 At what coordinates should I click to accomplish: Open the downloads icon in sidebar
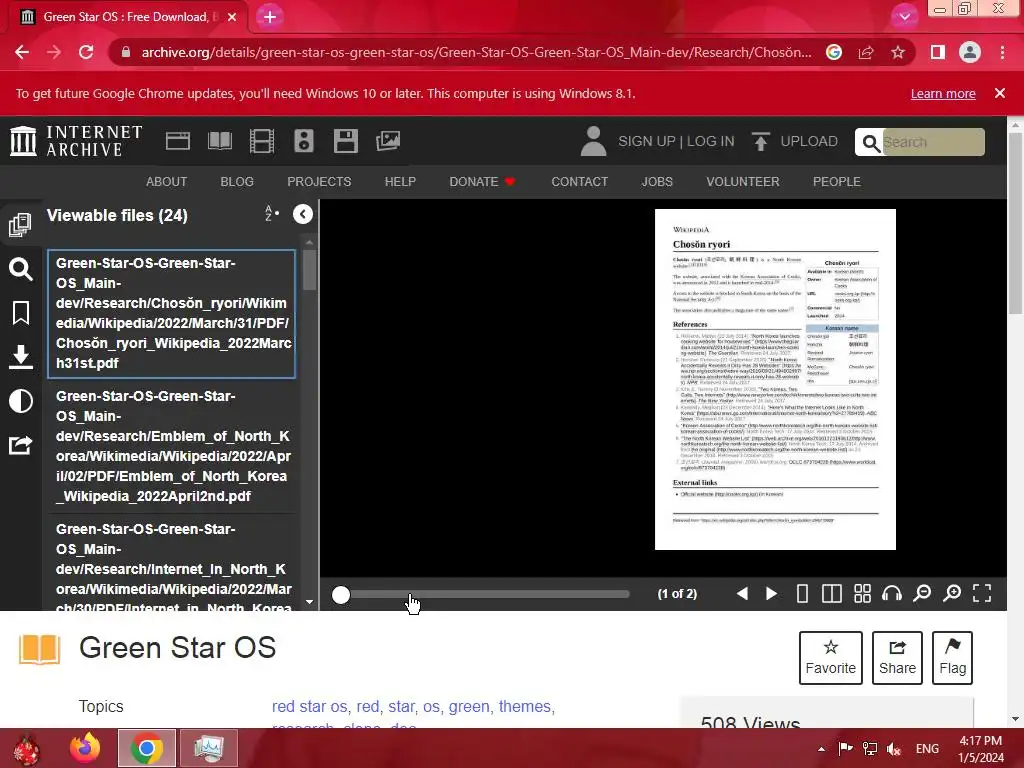click(20, 357)
